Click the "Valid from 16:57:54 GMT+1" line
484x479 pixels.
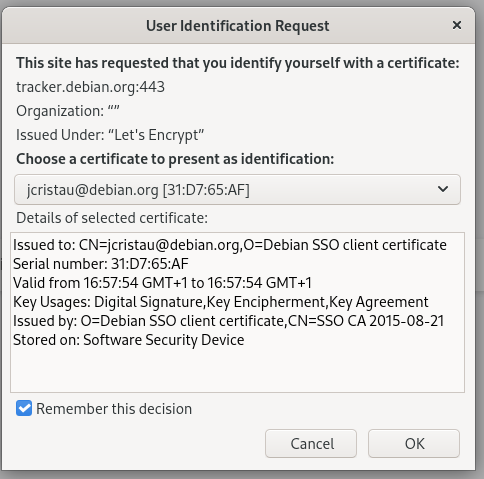(162, 283)
